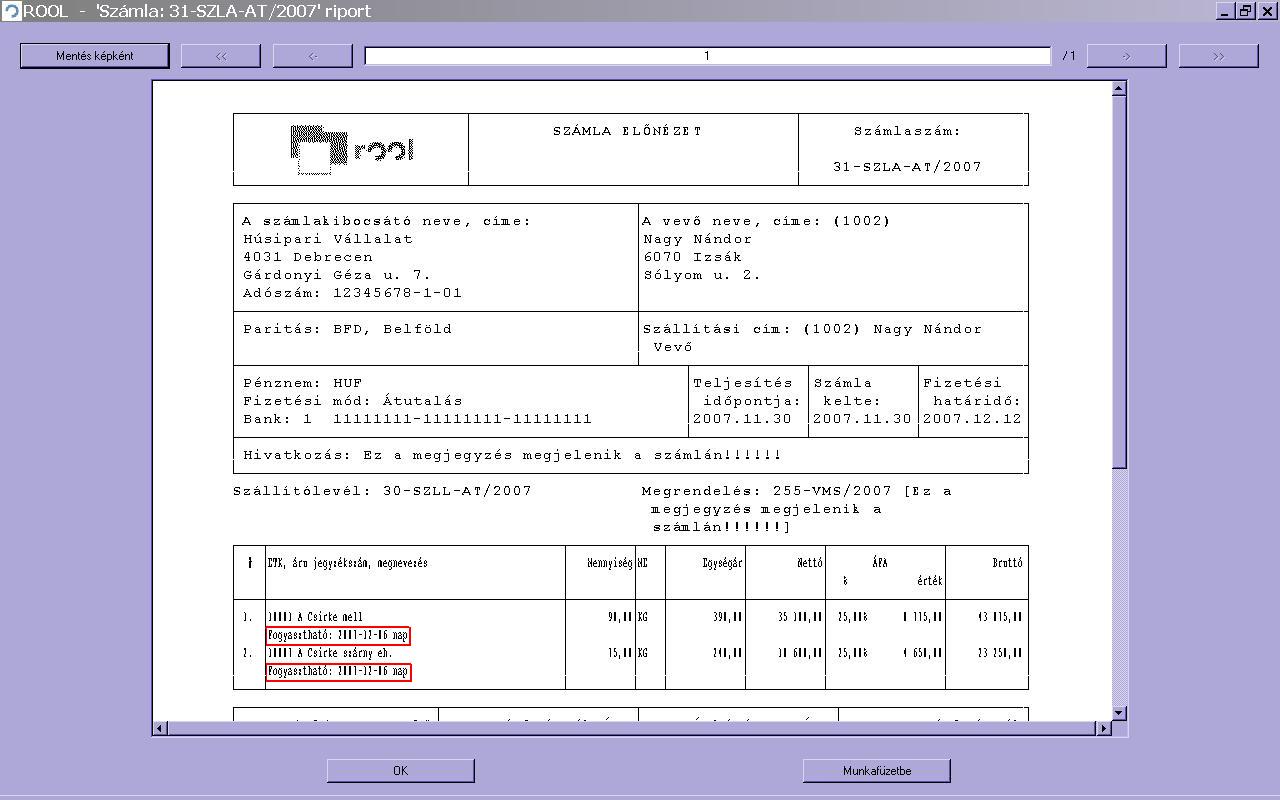Restore the window with title bar button
Viewport: 1280px width, 800px height.
[1246, 11]
